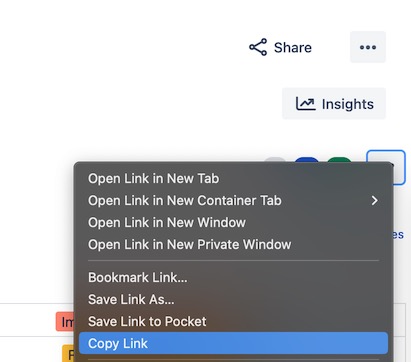Image resolution: width=411 pixels, height=362 pixels.
Task: Click the Insights chart icon
Action: tap(305, 104)
